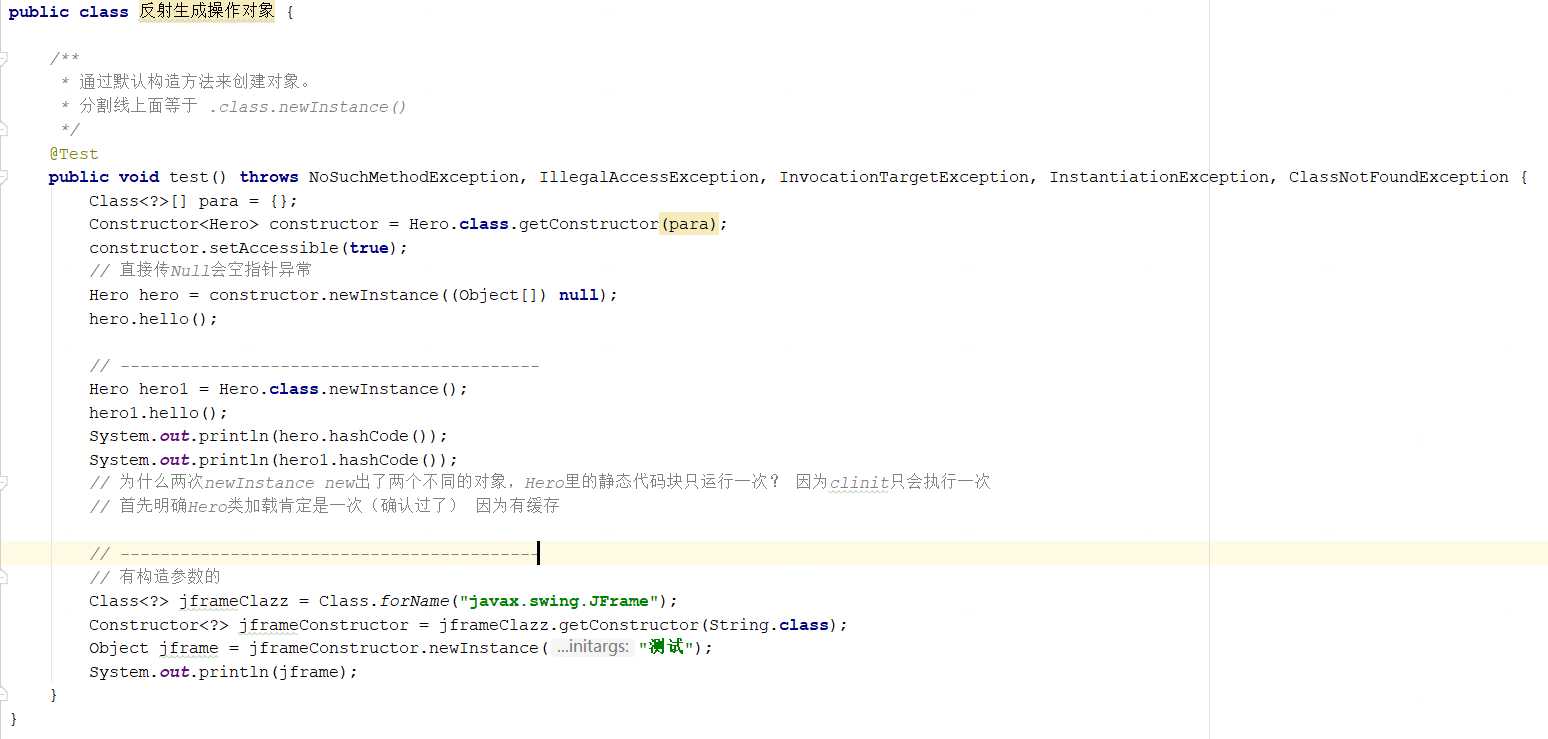Image resolution: width=1548 pixels, height=739 pixels.
Task: Click NoSuchMethodException in throws clause
Action: 414,177
